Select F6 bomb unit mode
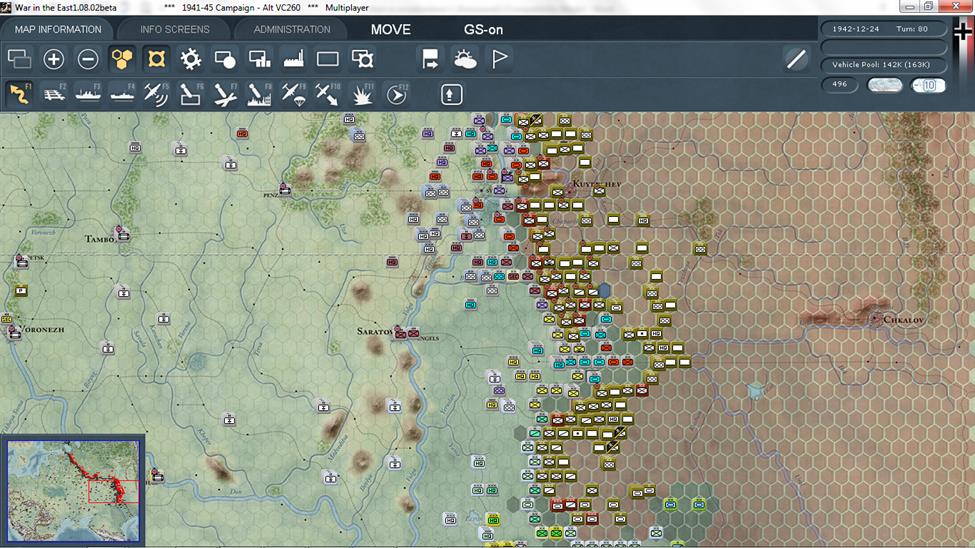Image resolution: width=975 pixels, height=548 pixels. tap(190, 95)
